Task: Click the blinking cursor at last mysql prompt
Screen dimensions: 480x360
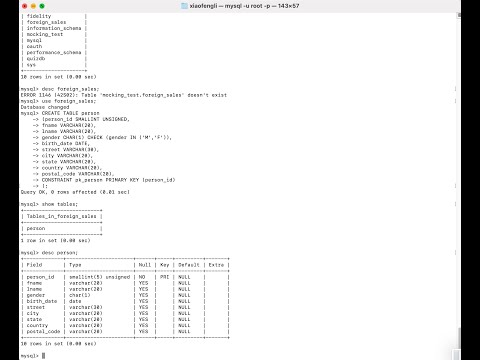Action: pos(43,356)
